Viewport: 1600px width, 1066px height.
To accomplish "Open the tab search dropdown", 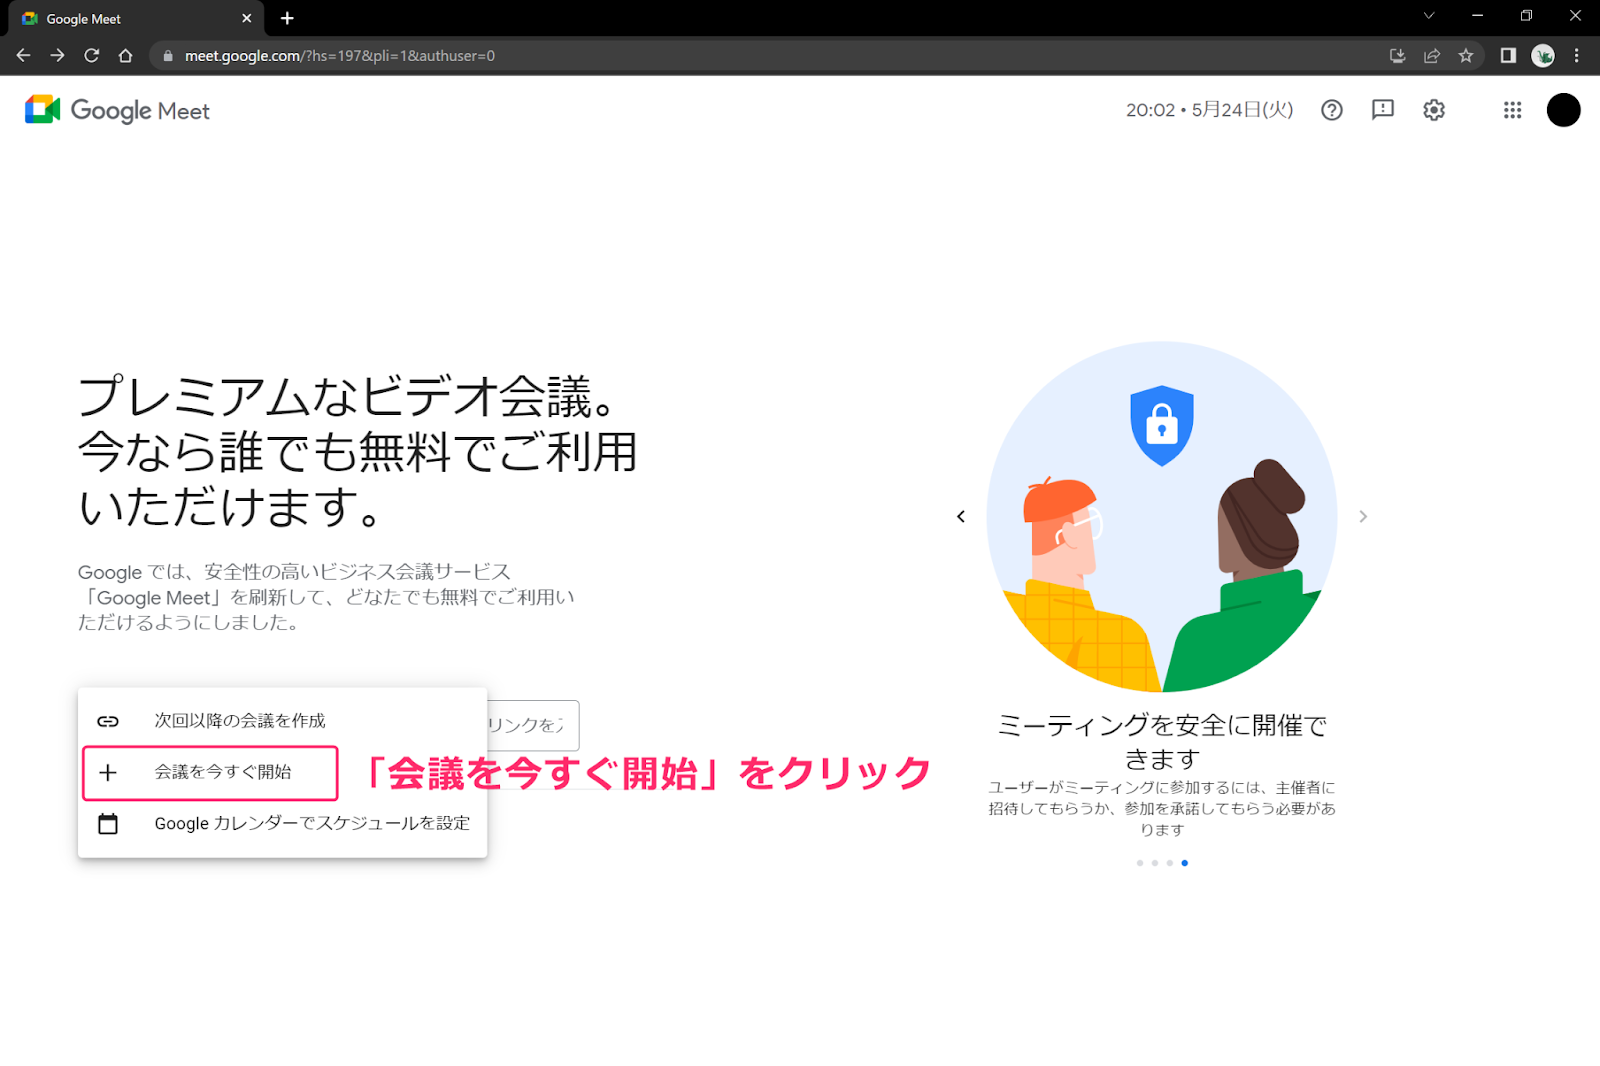I will (1429, 16).
